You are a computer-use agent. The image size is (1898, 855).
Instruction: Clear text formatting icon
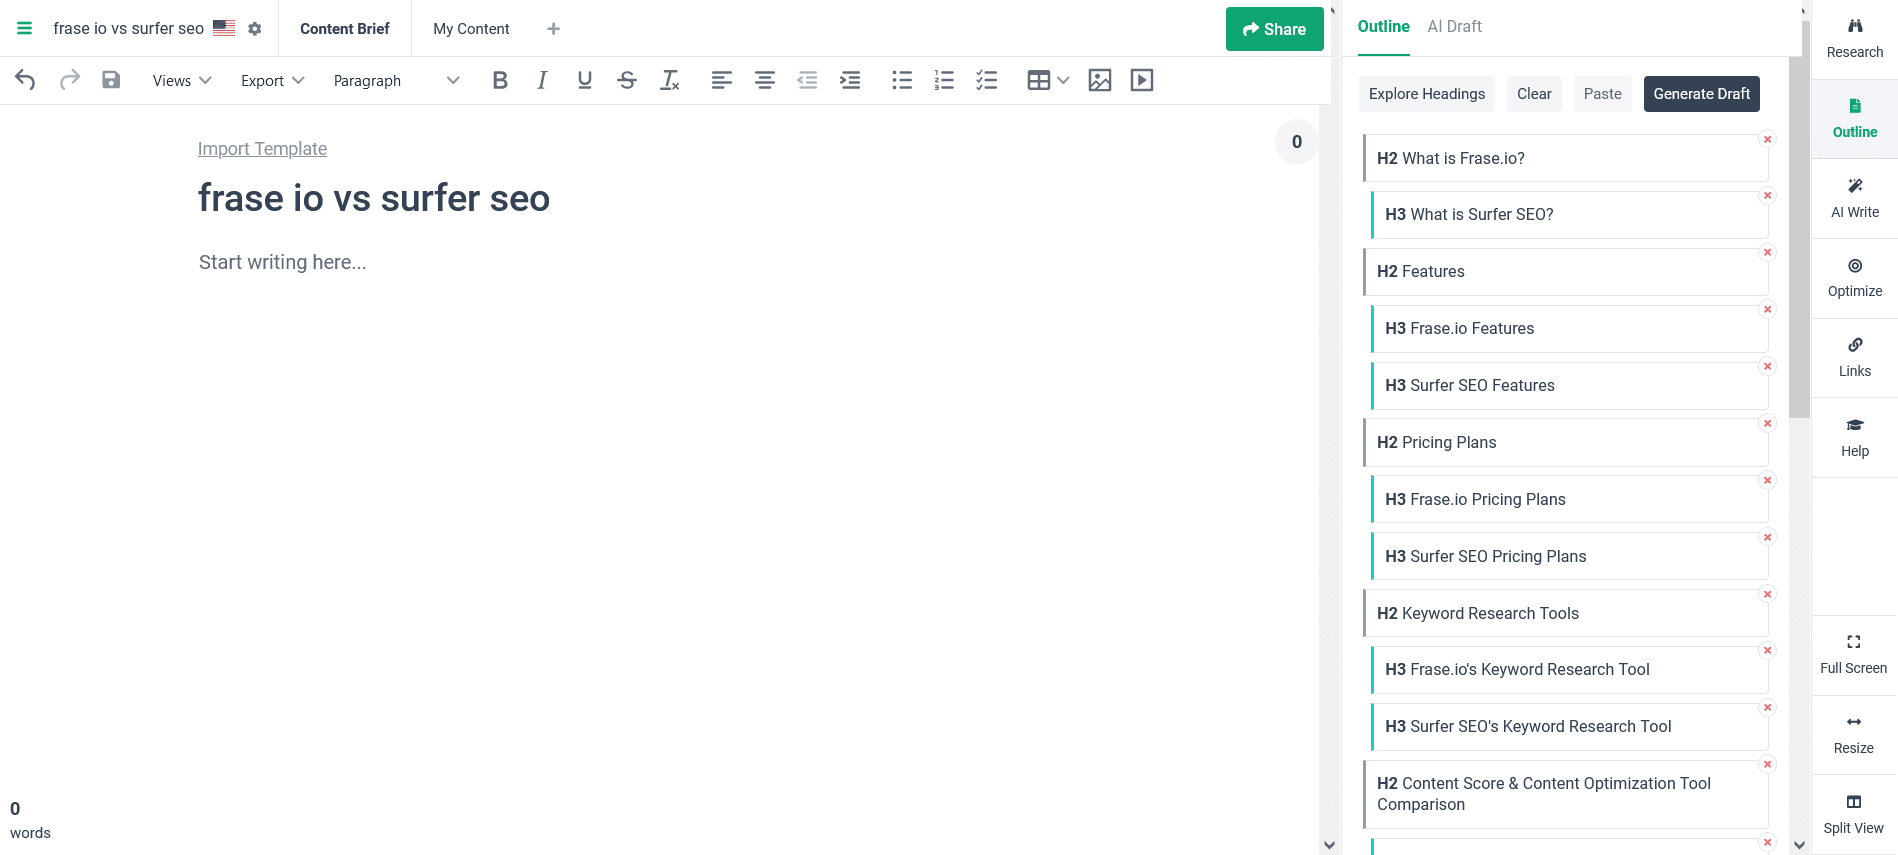pos(670,80)
